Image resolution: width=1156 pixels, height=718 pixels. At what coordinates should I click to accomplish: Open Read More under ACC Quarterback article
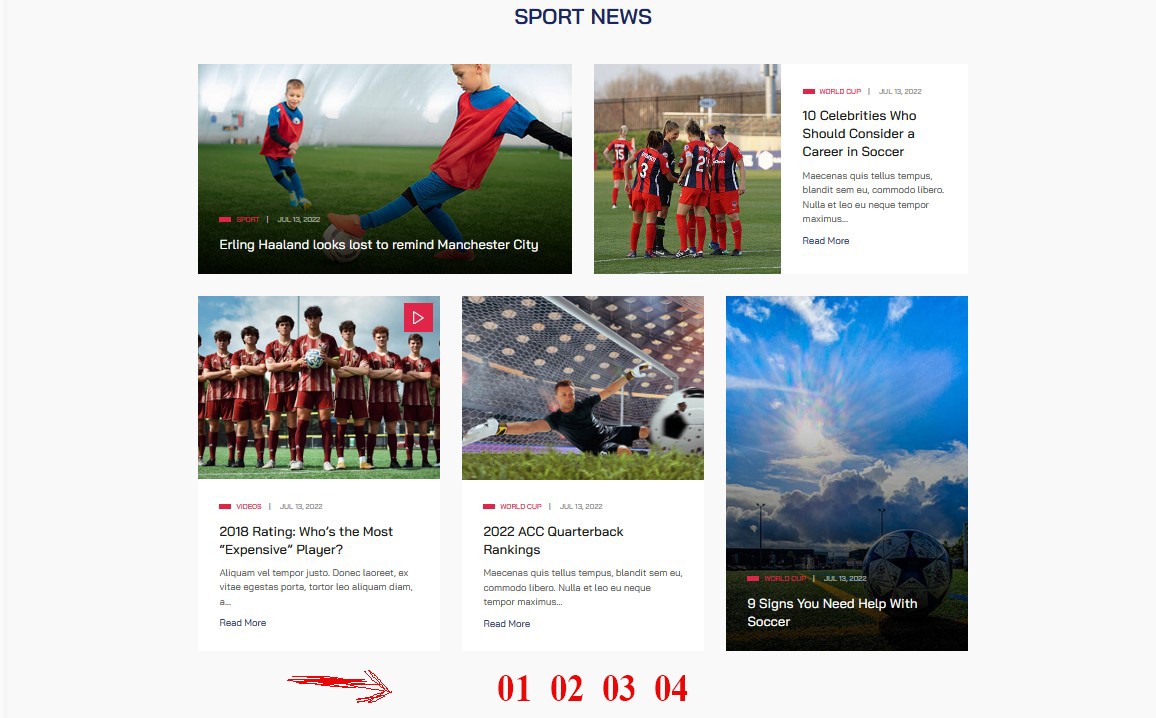coord(506,624)
